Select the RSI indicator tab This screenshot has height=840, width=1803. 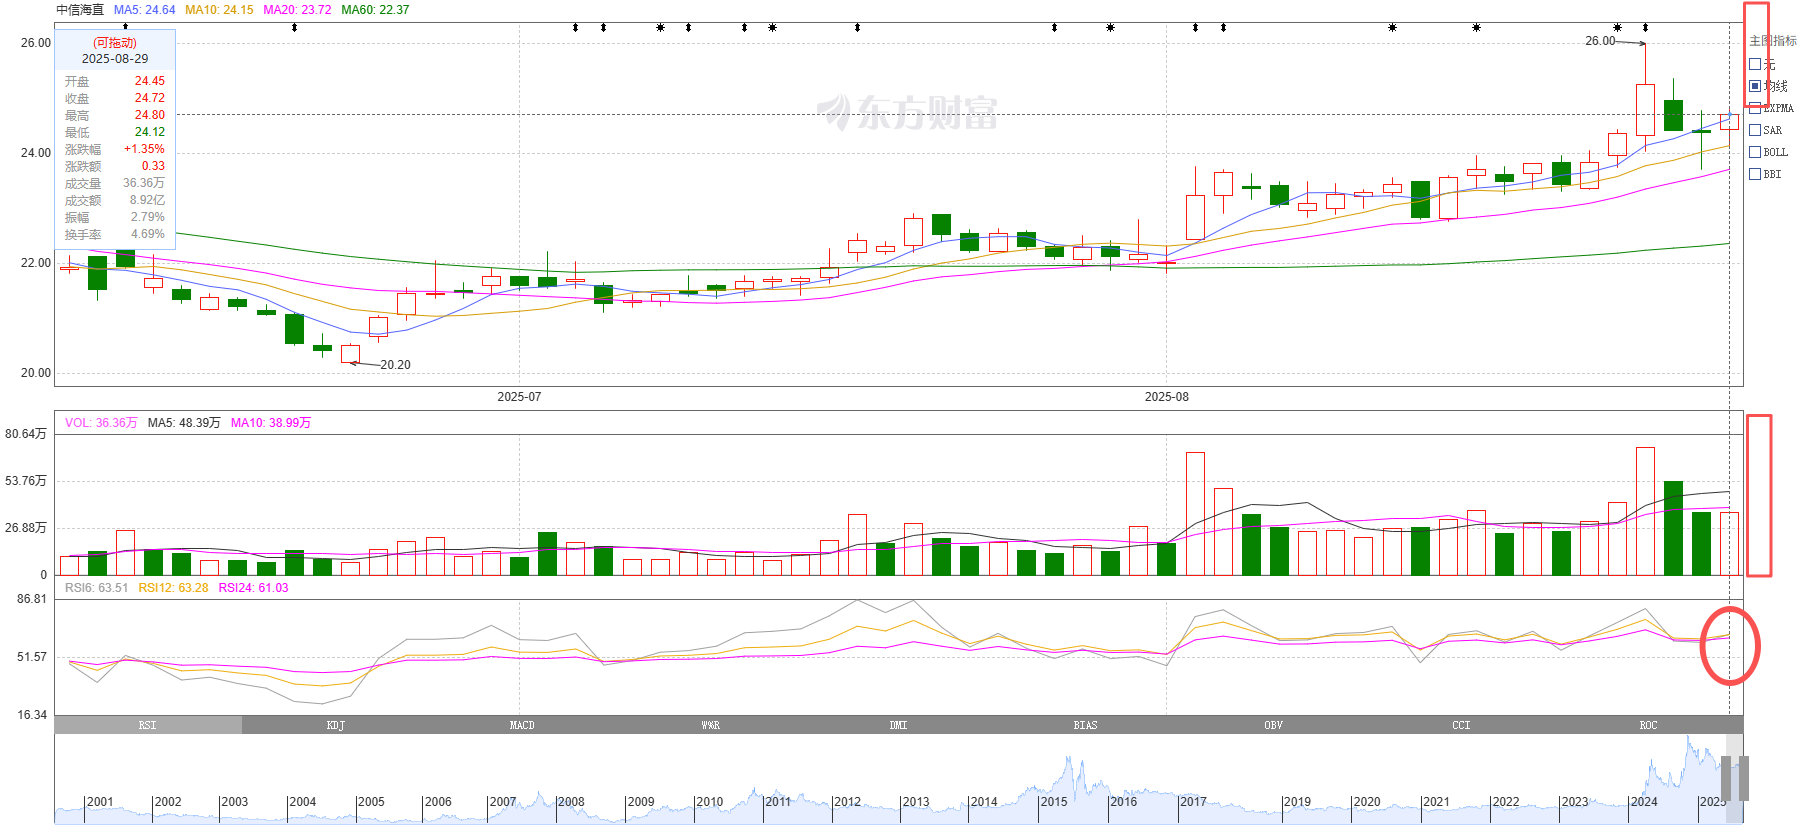click(x=148, y=725)
